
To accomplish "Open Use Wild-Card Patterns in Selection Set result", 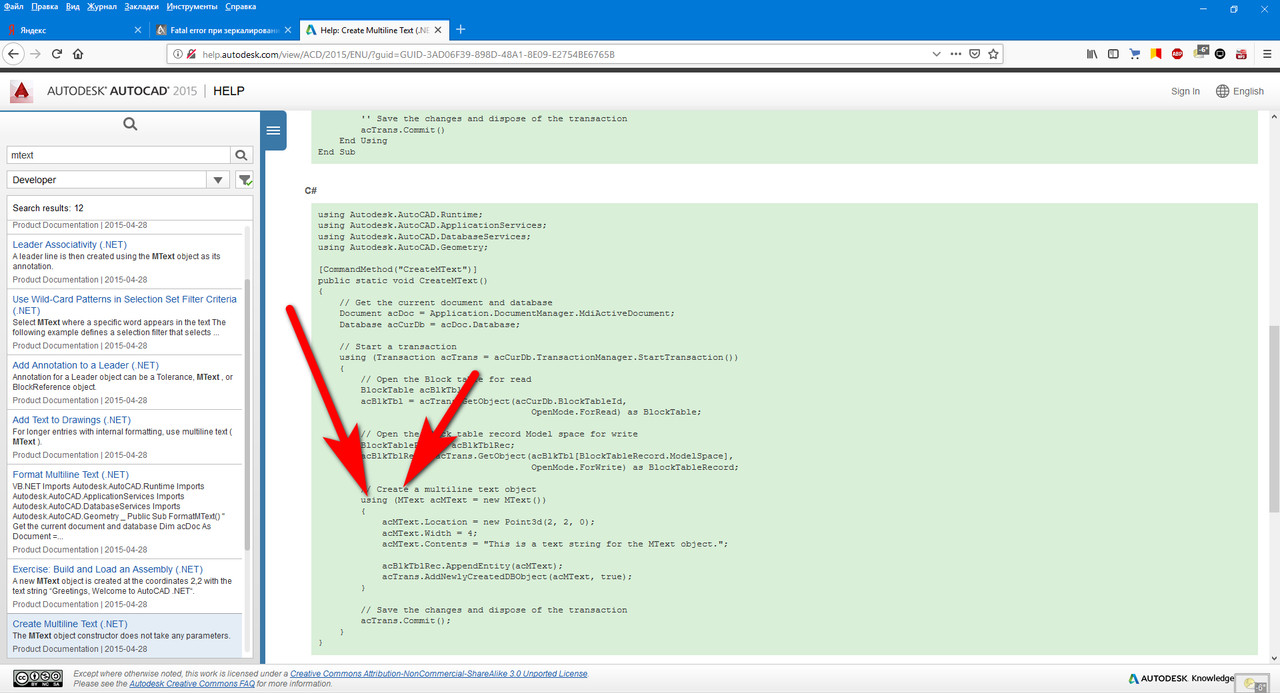I will (x=125, y=305).
